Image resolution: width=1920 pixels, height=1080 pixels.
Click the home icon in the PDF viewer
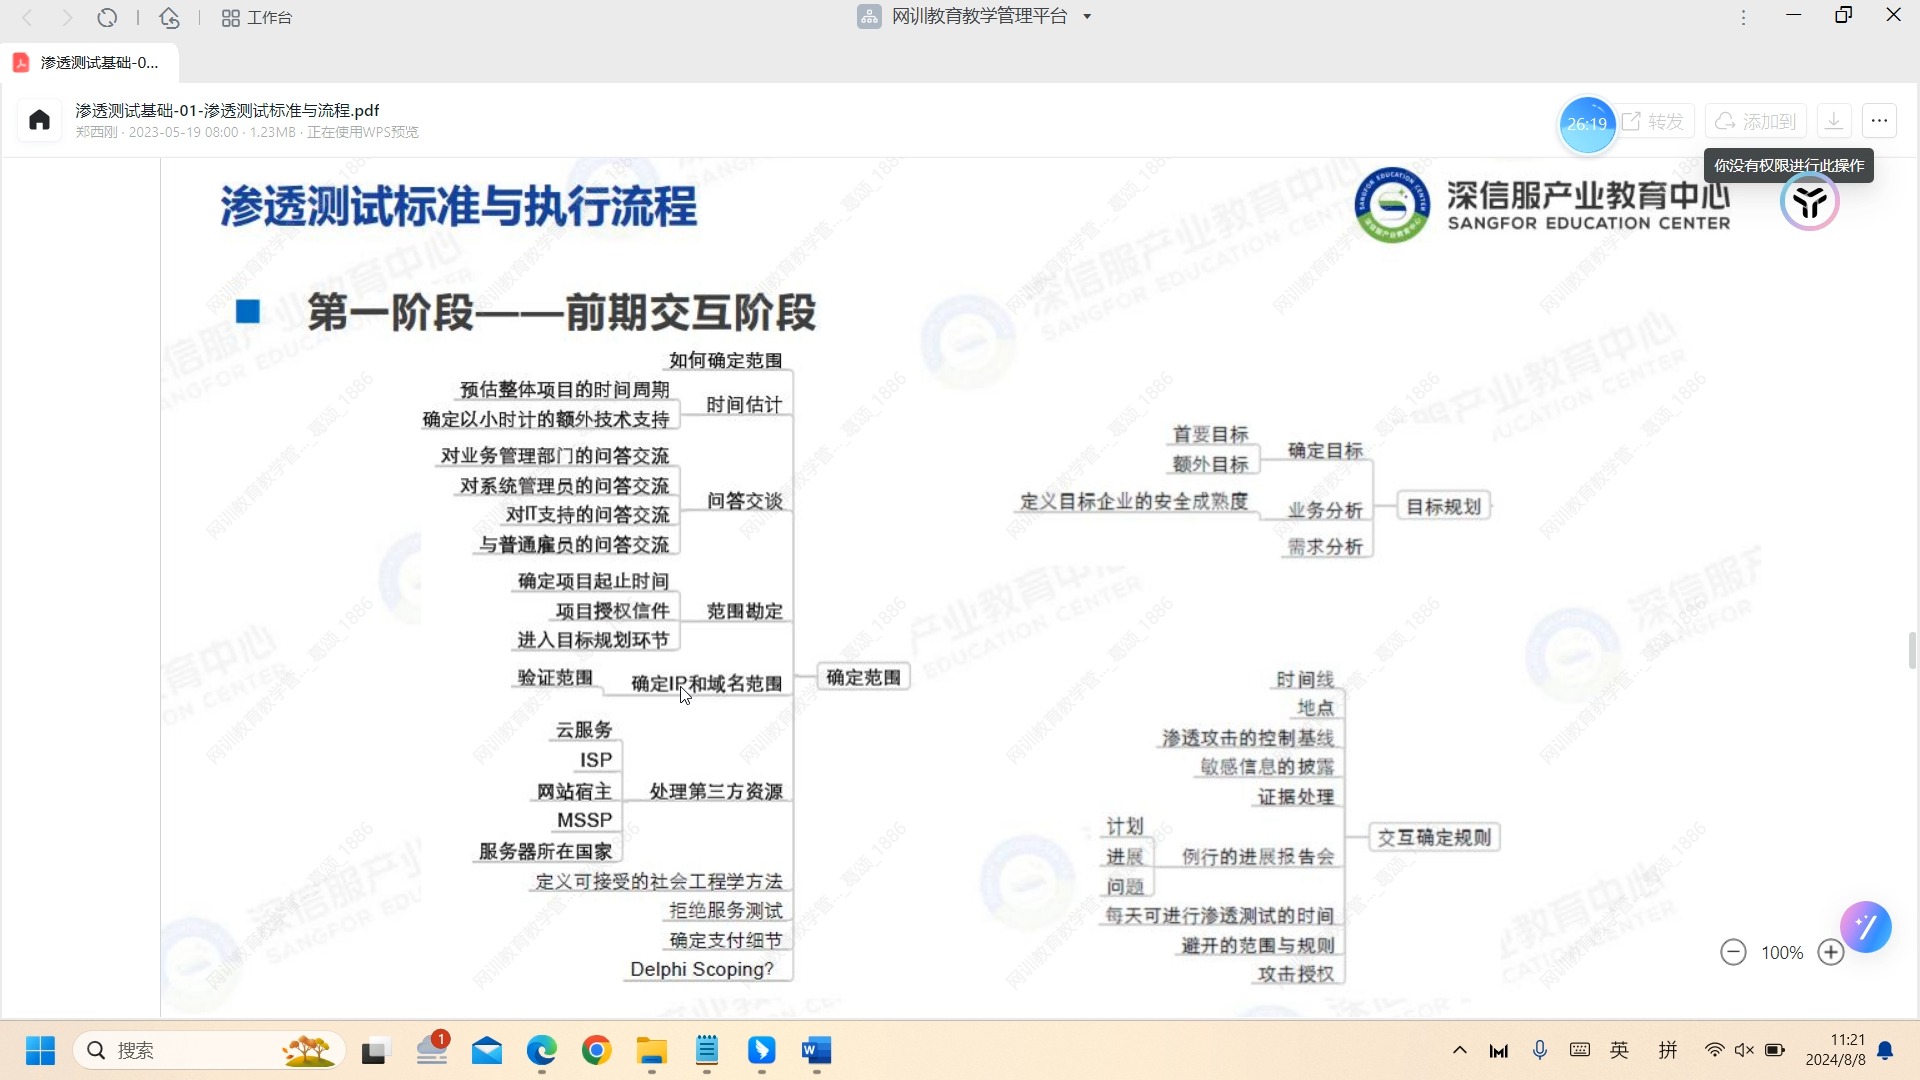click(38, 120)
